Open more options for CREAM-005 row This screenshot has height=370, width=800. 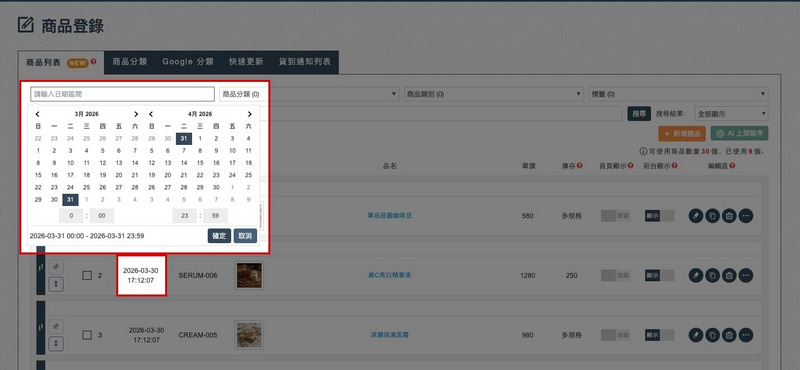pos(746,335)
